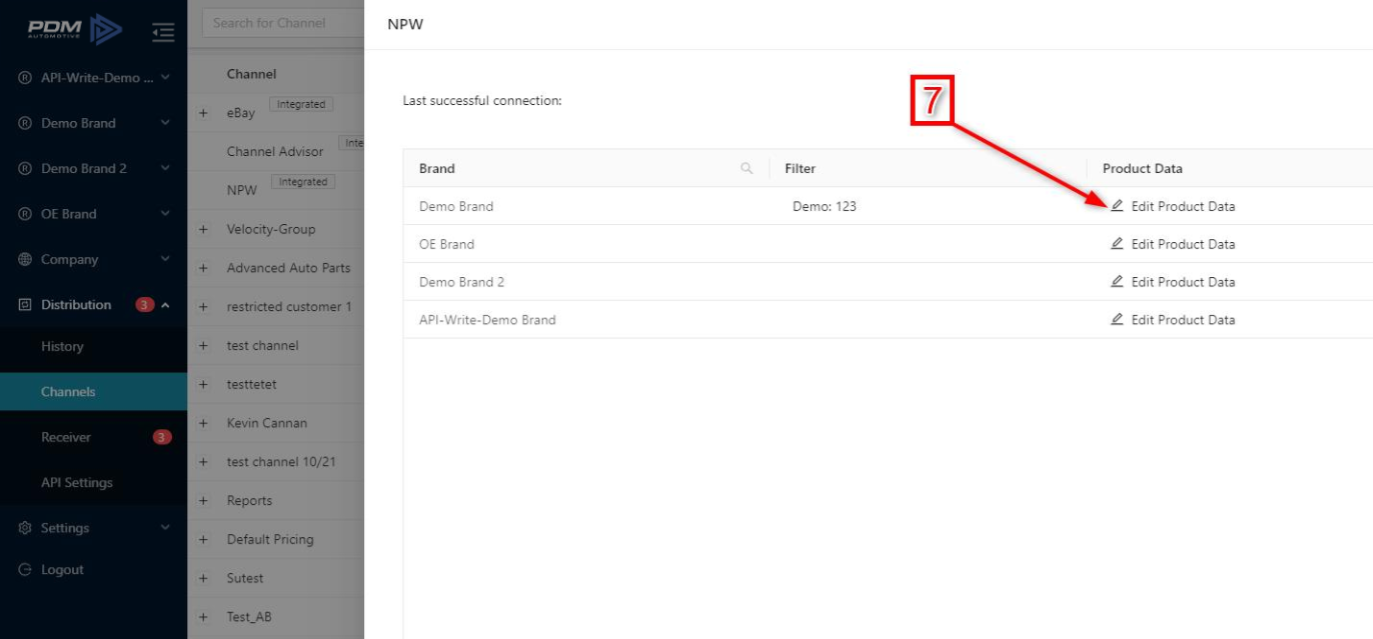The width and height of the screenshot is (1373, 639).
Task: Select the Channel Advisor row
Action: pos(276,152)
